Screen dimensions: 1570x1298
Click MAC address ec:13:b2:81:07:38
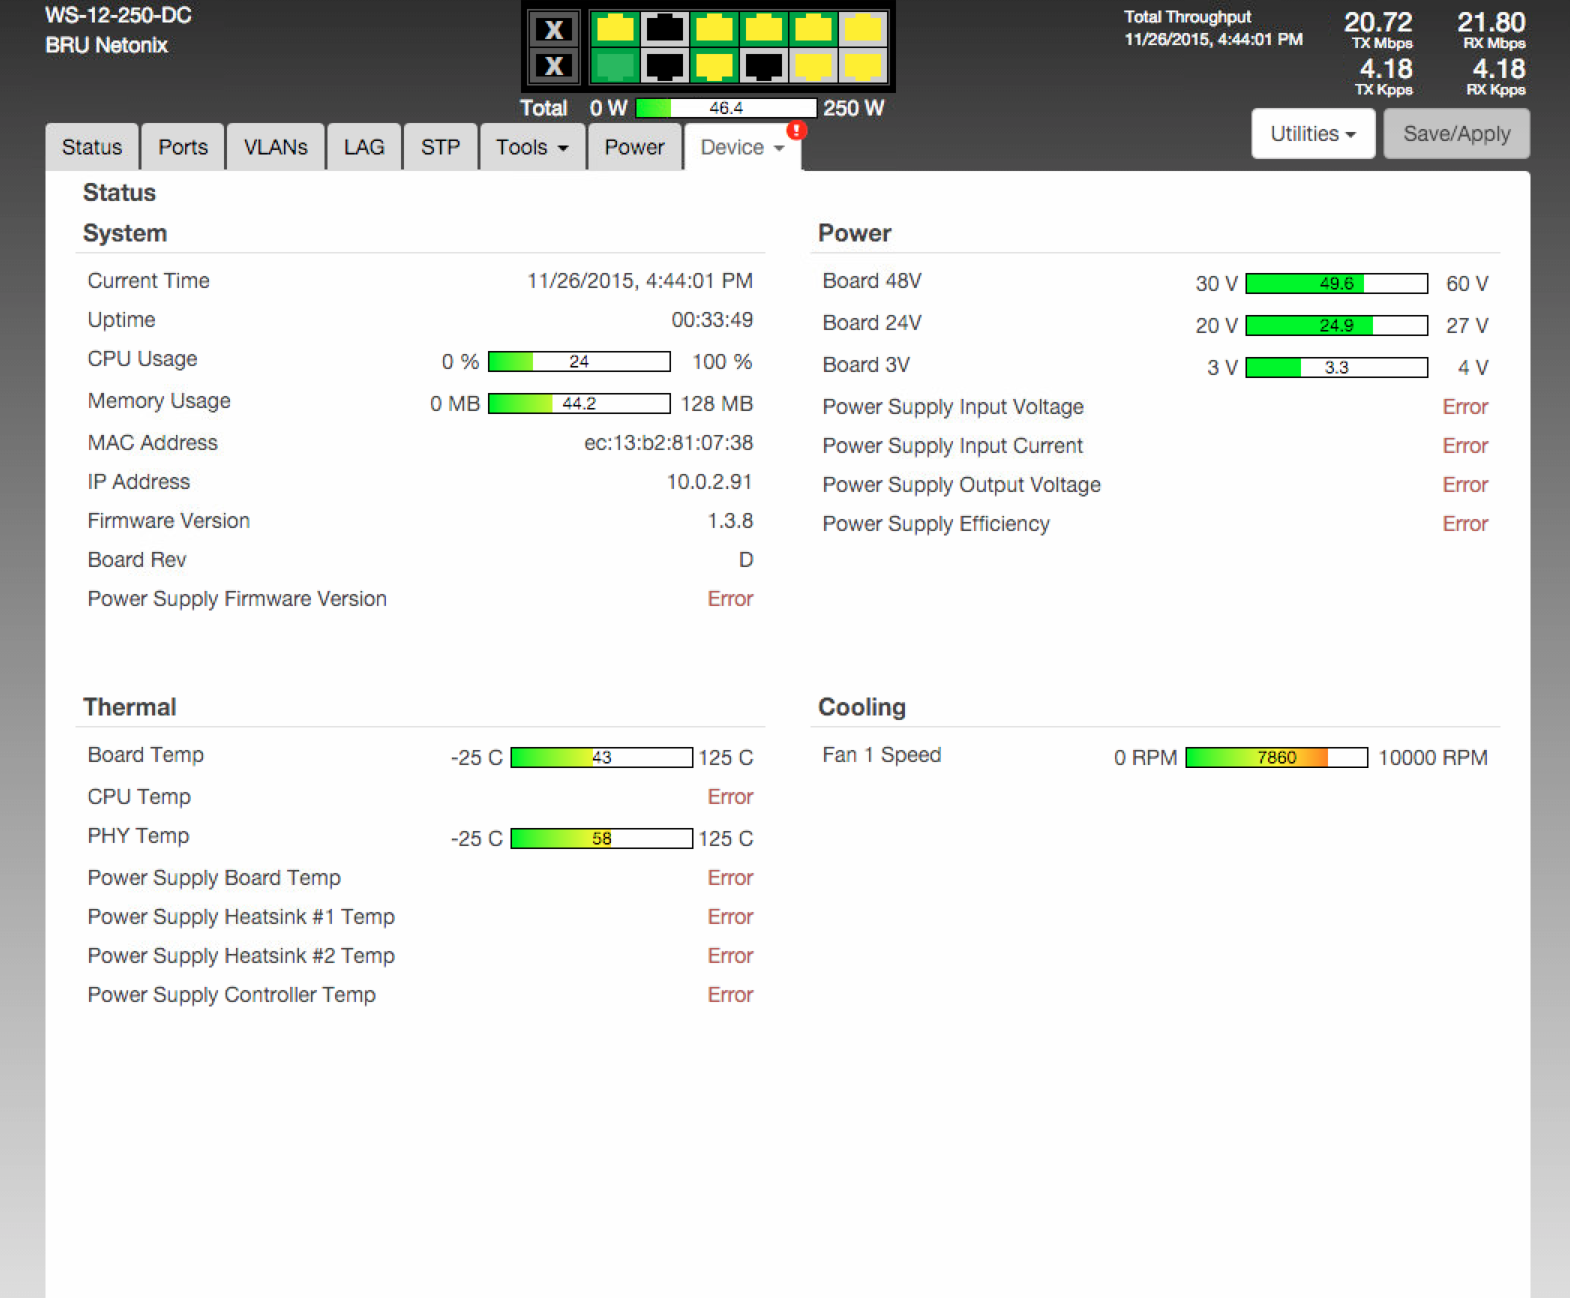click(668, 442)
